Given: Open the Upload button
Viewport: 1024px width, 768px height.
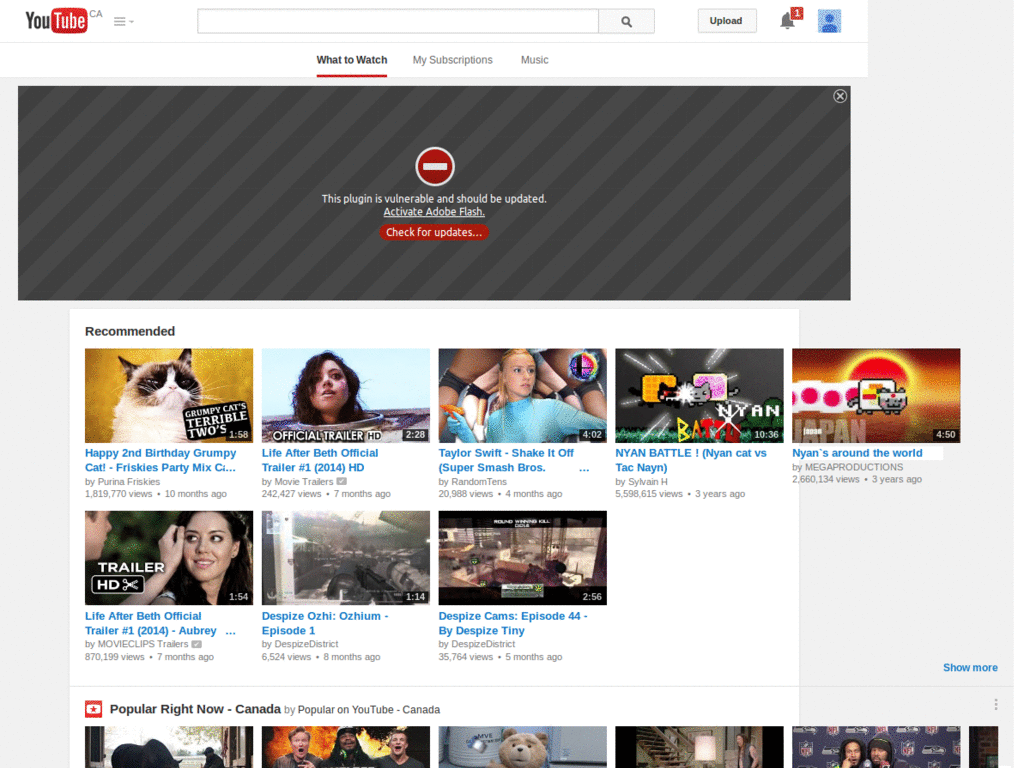Looking at the screenshot, I should click(x=726, y=21).
